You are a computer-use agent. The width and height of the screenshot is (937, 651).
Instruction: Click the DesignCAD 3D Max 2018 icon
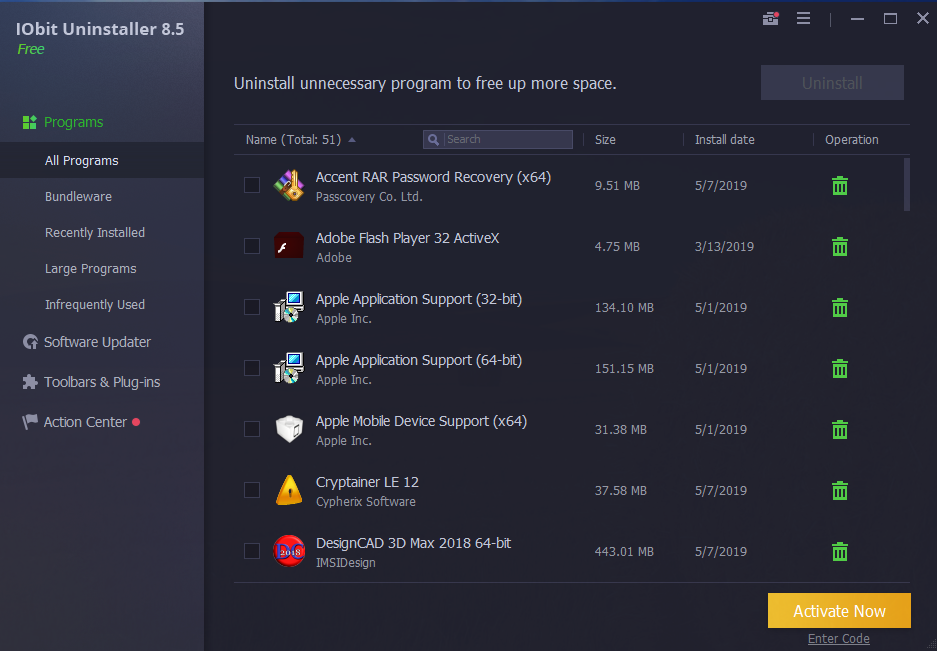click(x=289, y=551)
